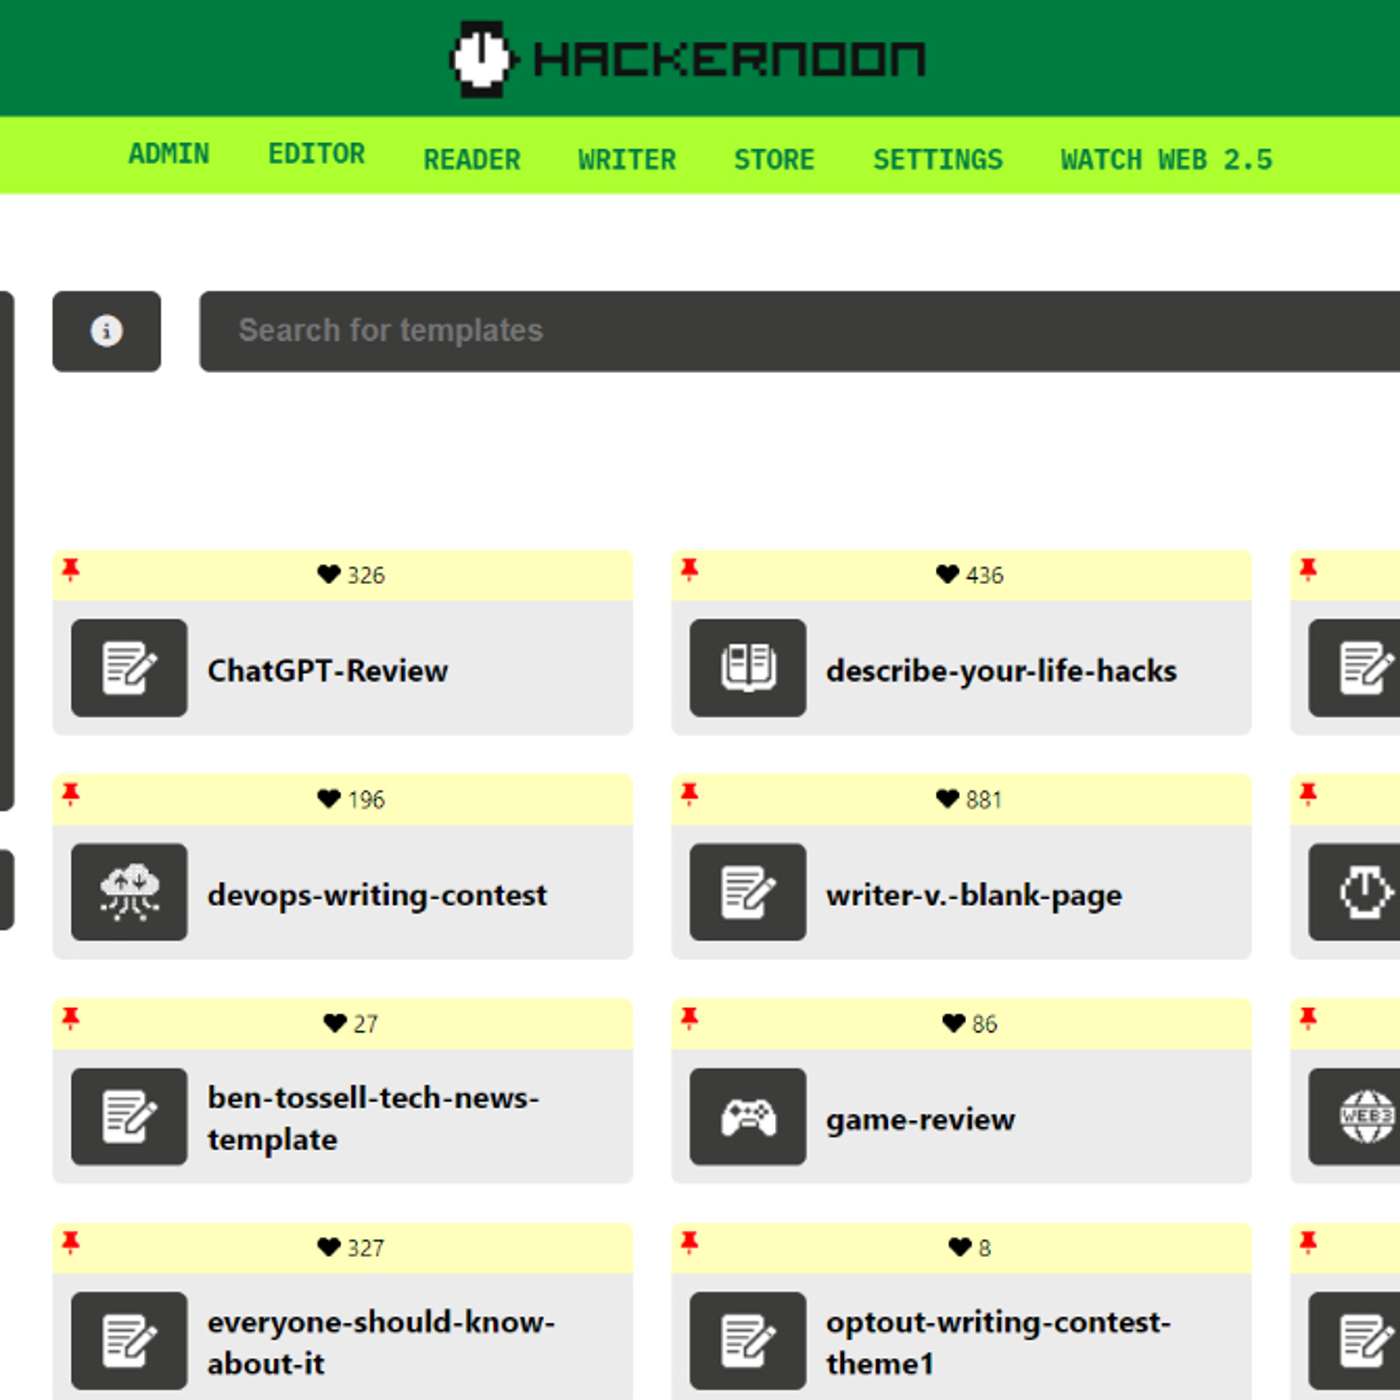
Task: Toggle the pin on game-review template
Action: (x=689, y=1019)
